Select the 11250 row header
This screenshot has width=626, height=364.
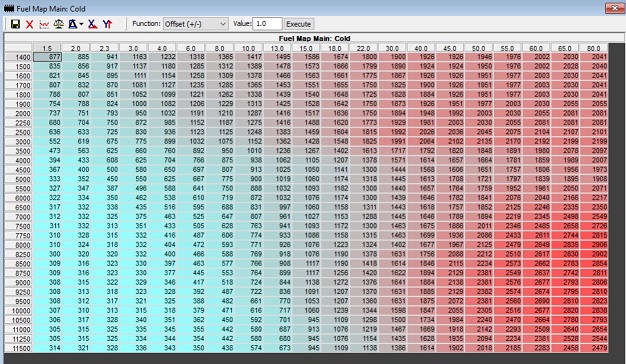(19, 338)
